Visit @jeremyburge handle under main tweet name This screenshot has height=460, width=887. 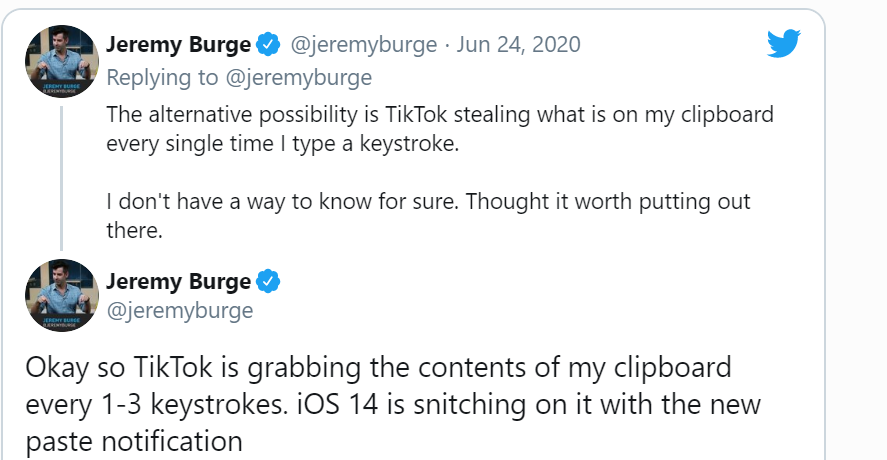click(x=180, y=311)
